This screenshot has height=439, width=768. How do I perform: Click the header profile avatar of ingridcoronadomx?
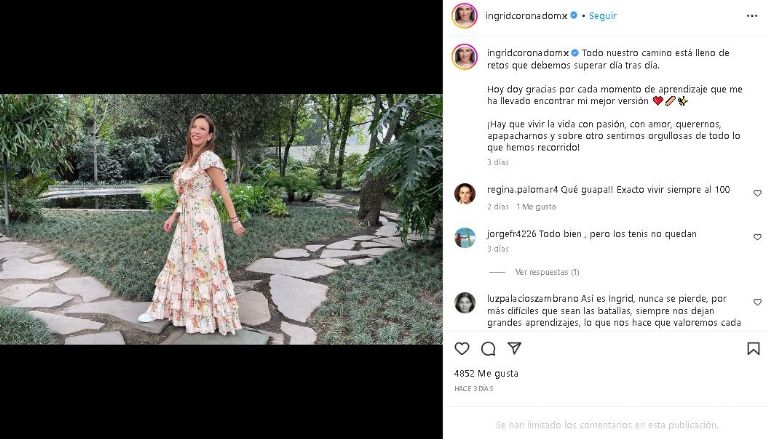coord(464,16)
